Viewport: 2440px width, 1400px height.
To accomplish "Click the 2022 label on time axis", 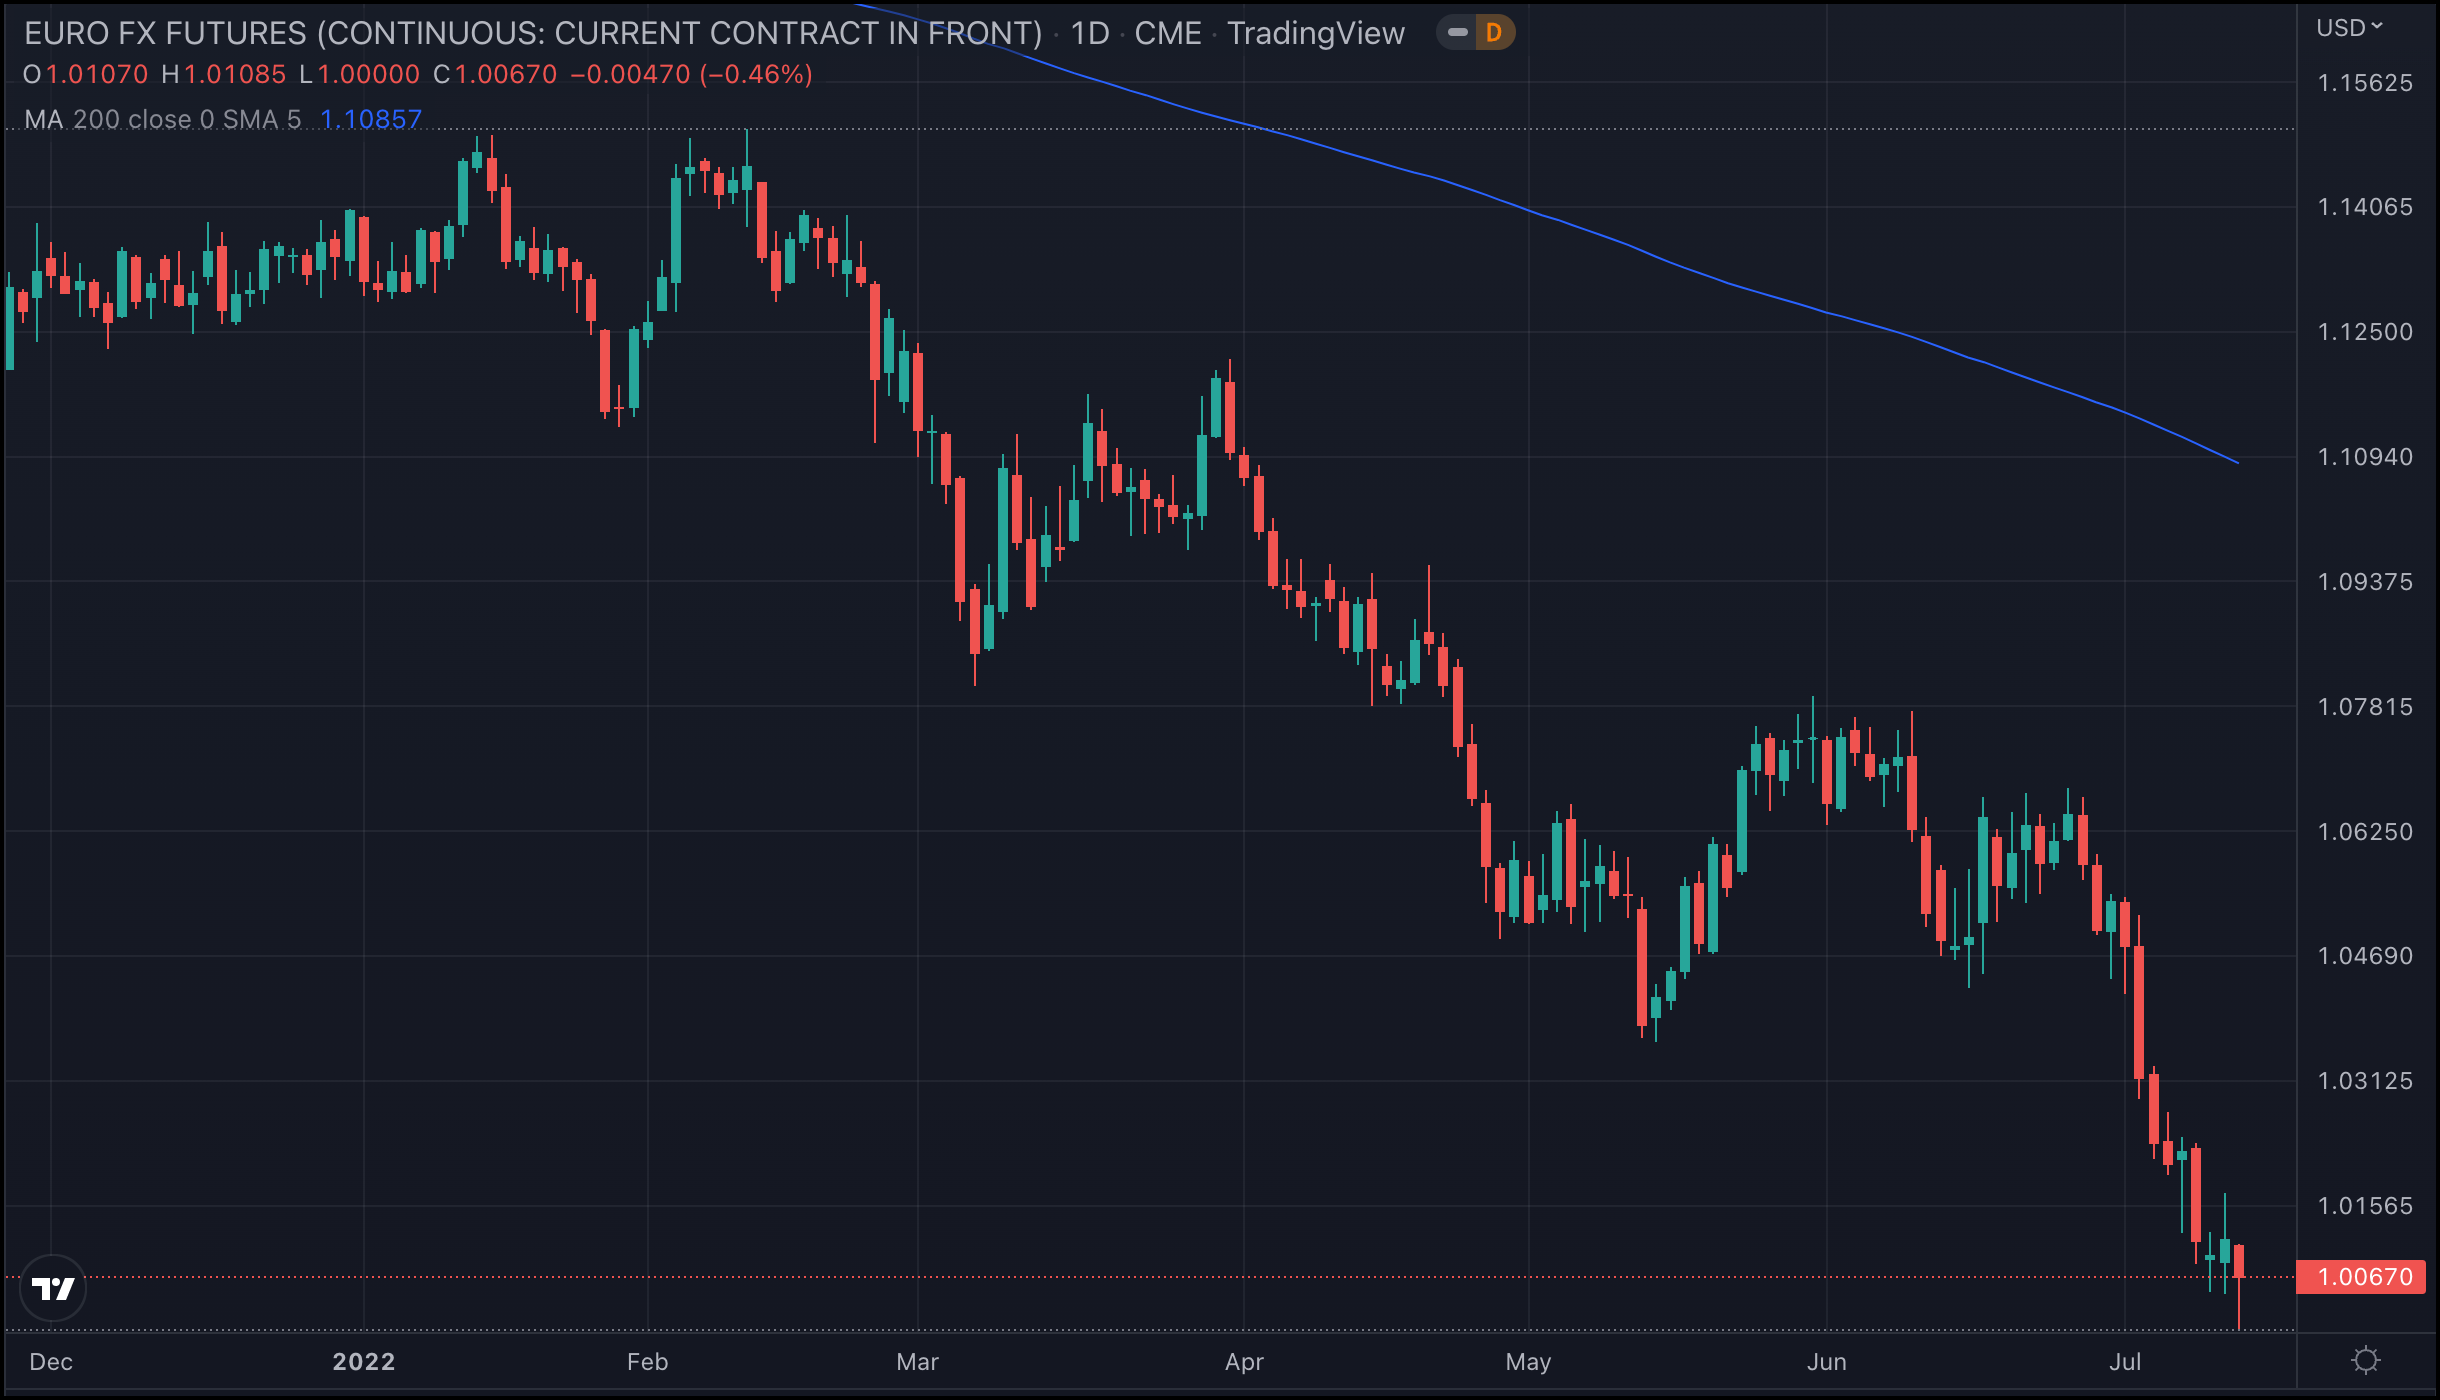I will pos(364,1362).
